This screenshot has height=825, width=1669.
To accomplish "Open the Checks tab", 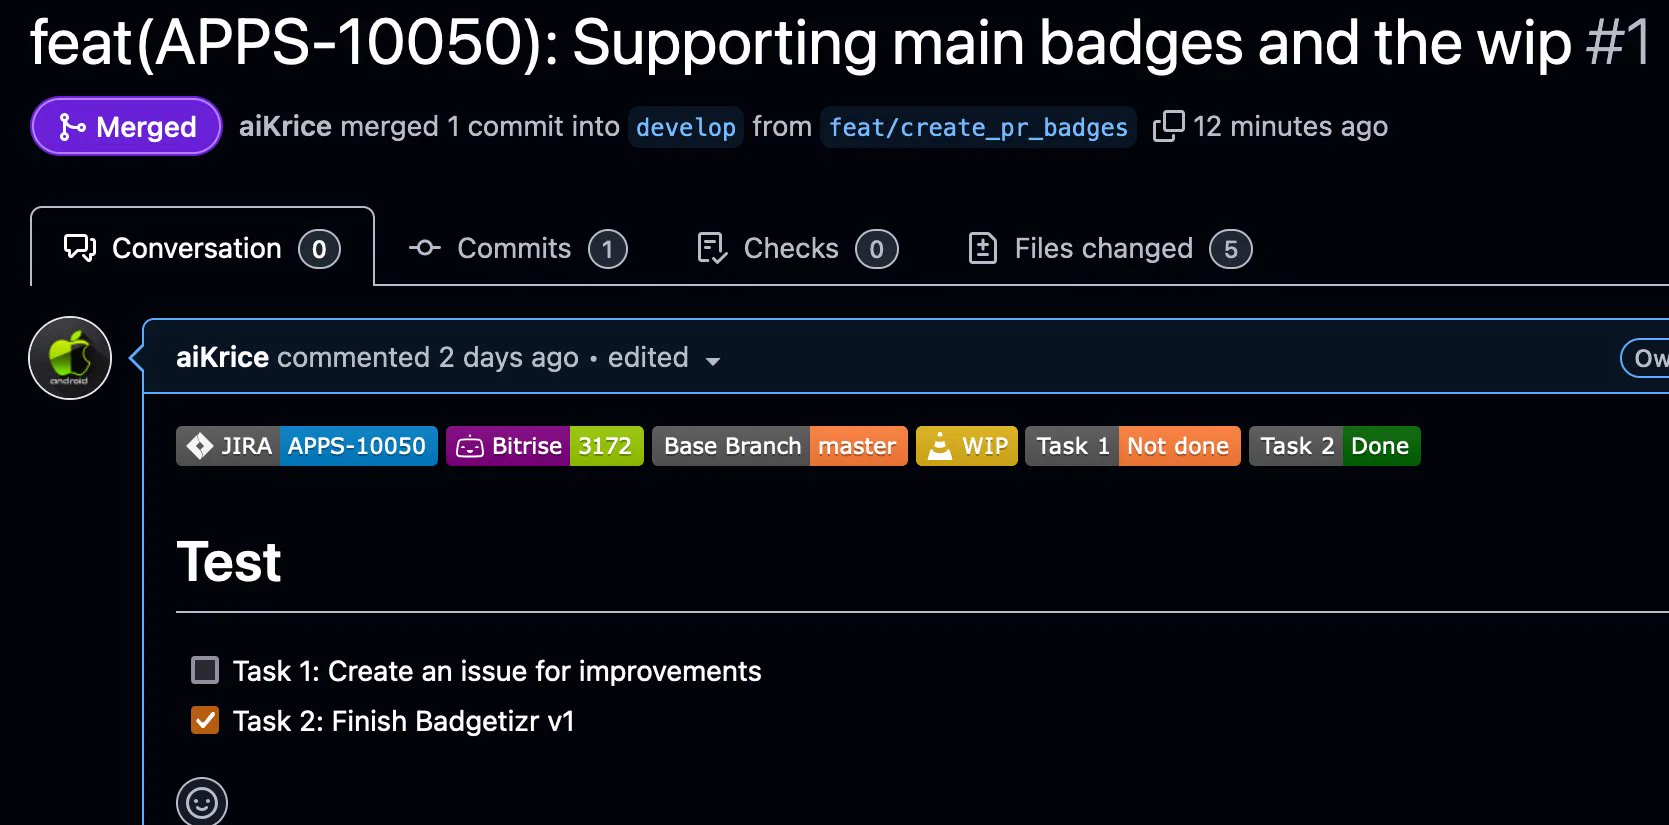I will [x=797, y=249].
